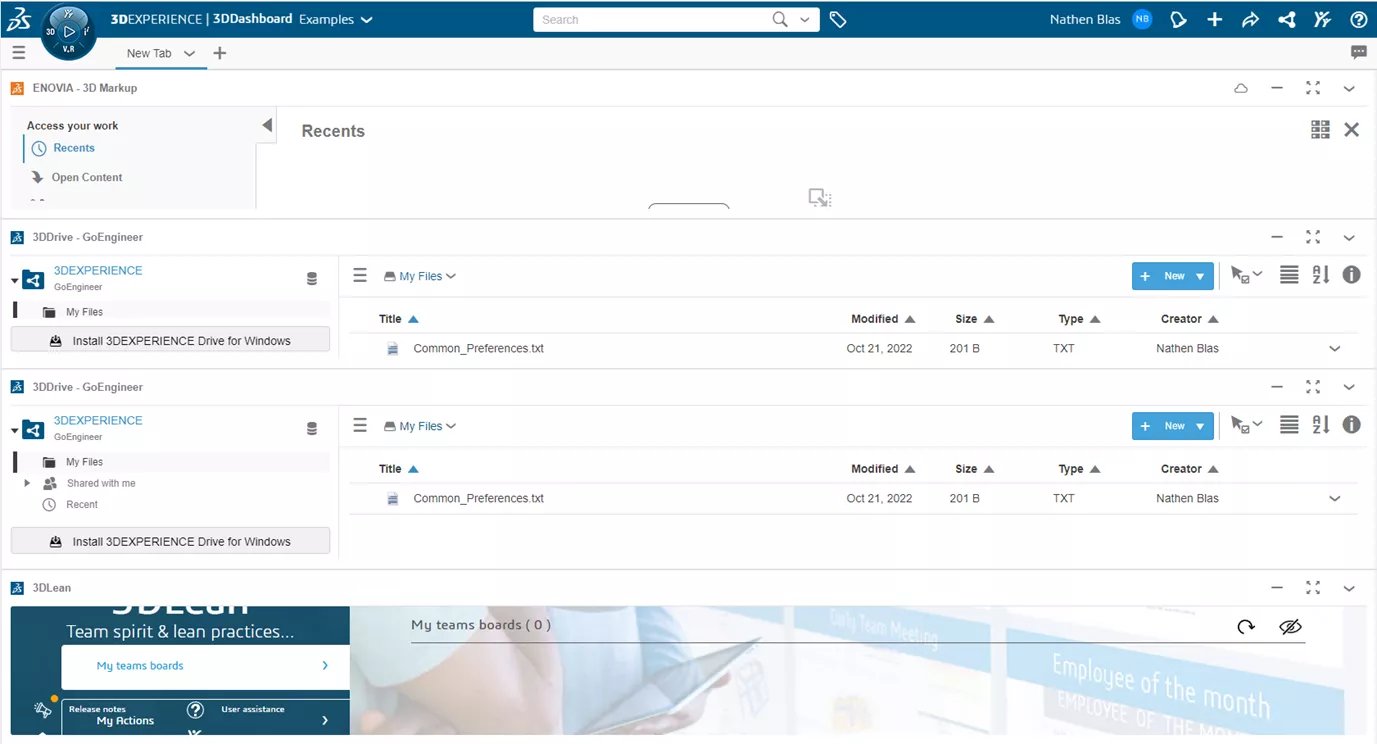The image size is (1377, 744).
Task: Open notifications icon next to the avatar
Action: (x=1179, y=19)
